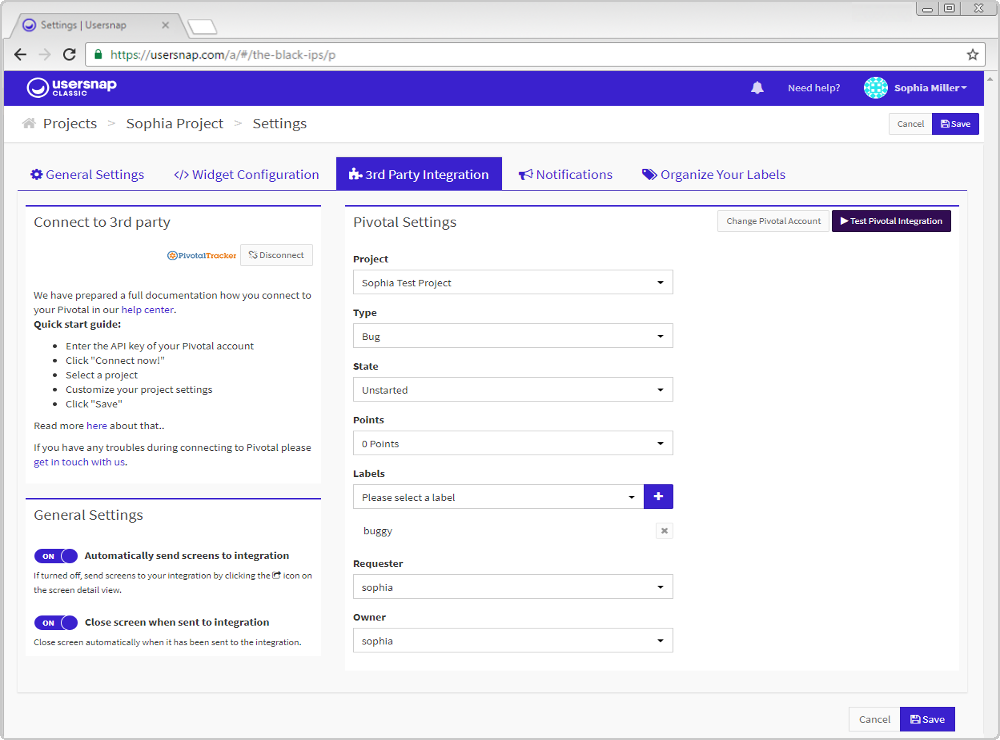Reload the browser page
Image resolution: width=1000 pixels, height=740 pixels.
tap(70, 55)
